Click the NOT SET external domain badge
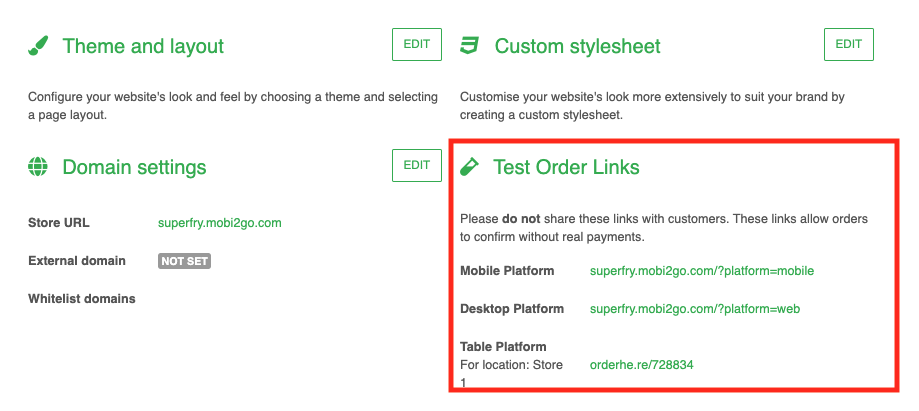The image size is (919, 411). (184, 261)
